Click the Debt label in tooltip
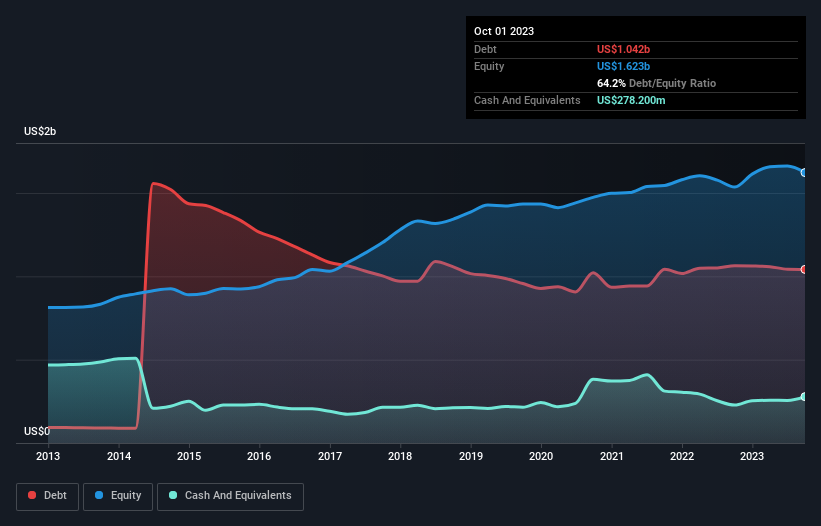 point(485,49)
